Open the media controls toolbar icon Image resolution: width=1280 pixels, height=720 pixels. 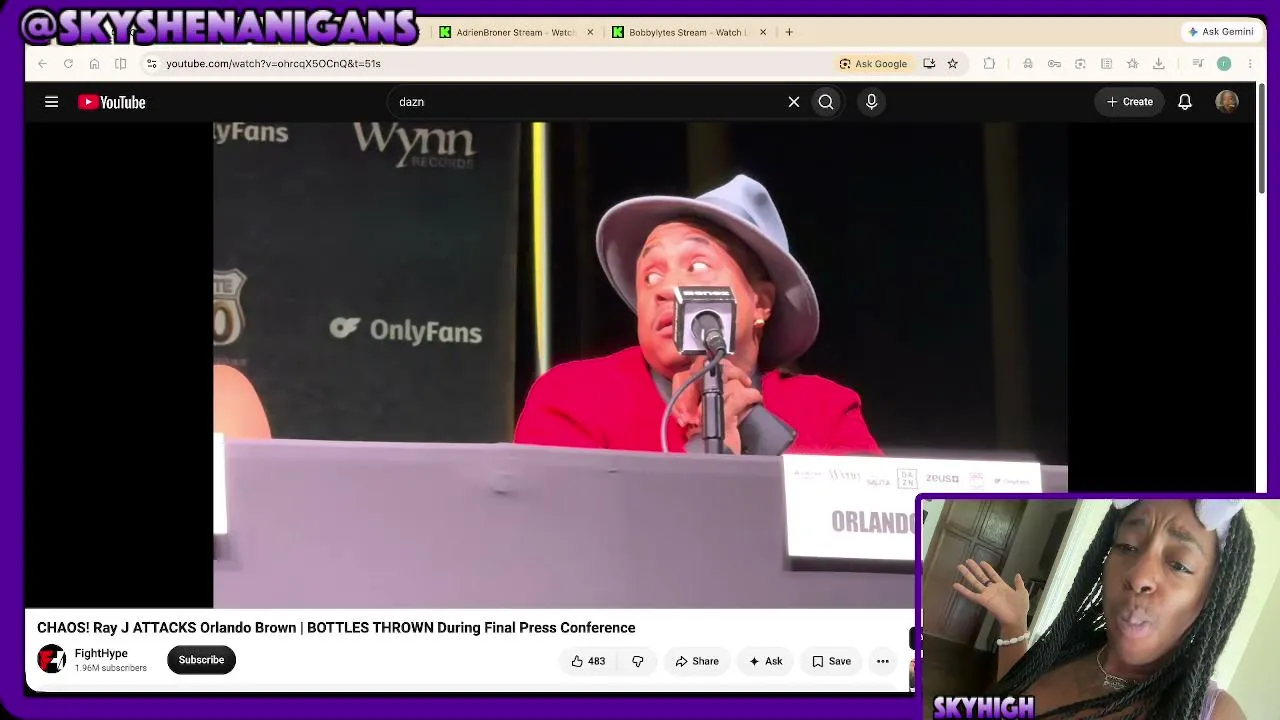click(x=1197, y=64)
